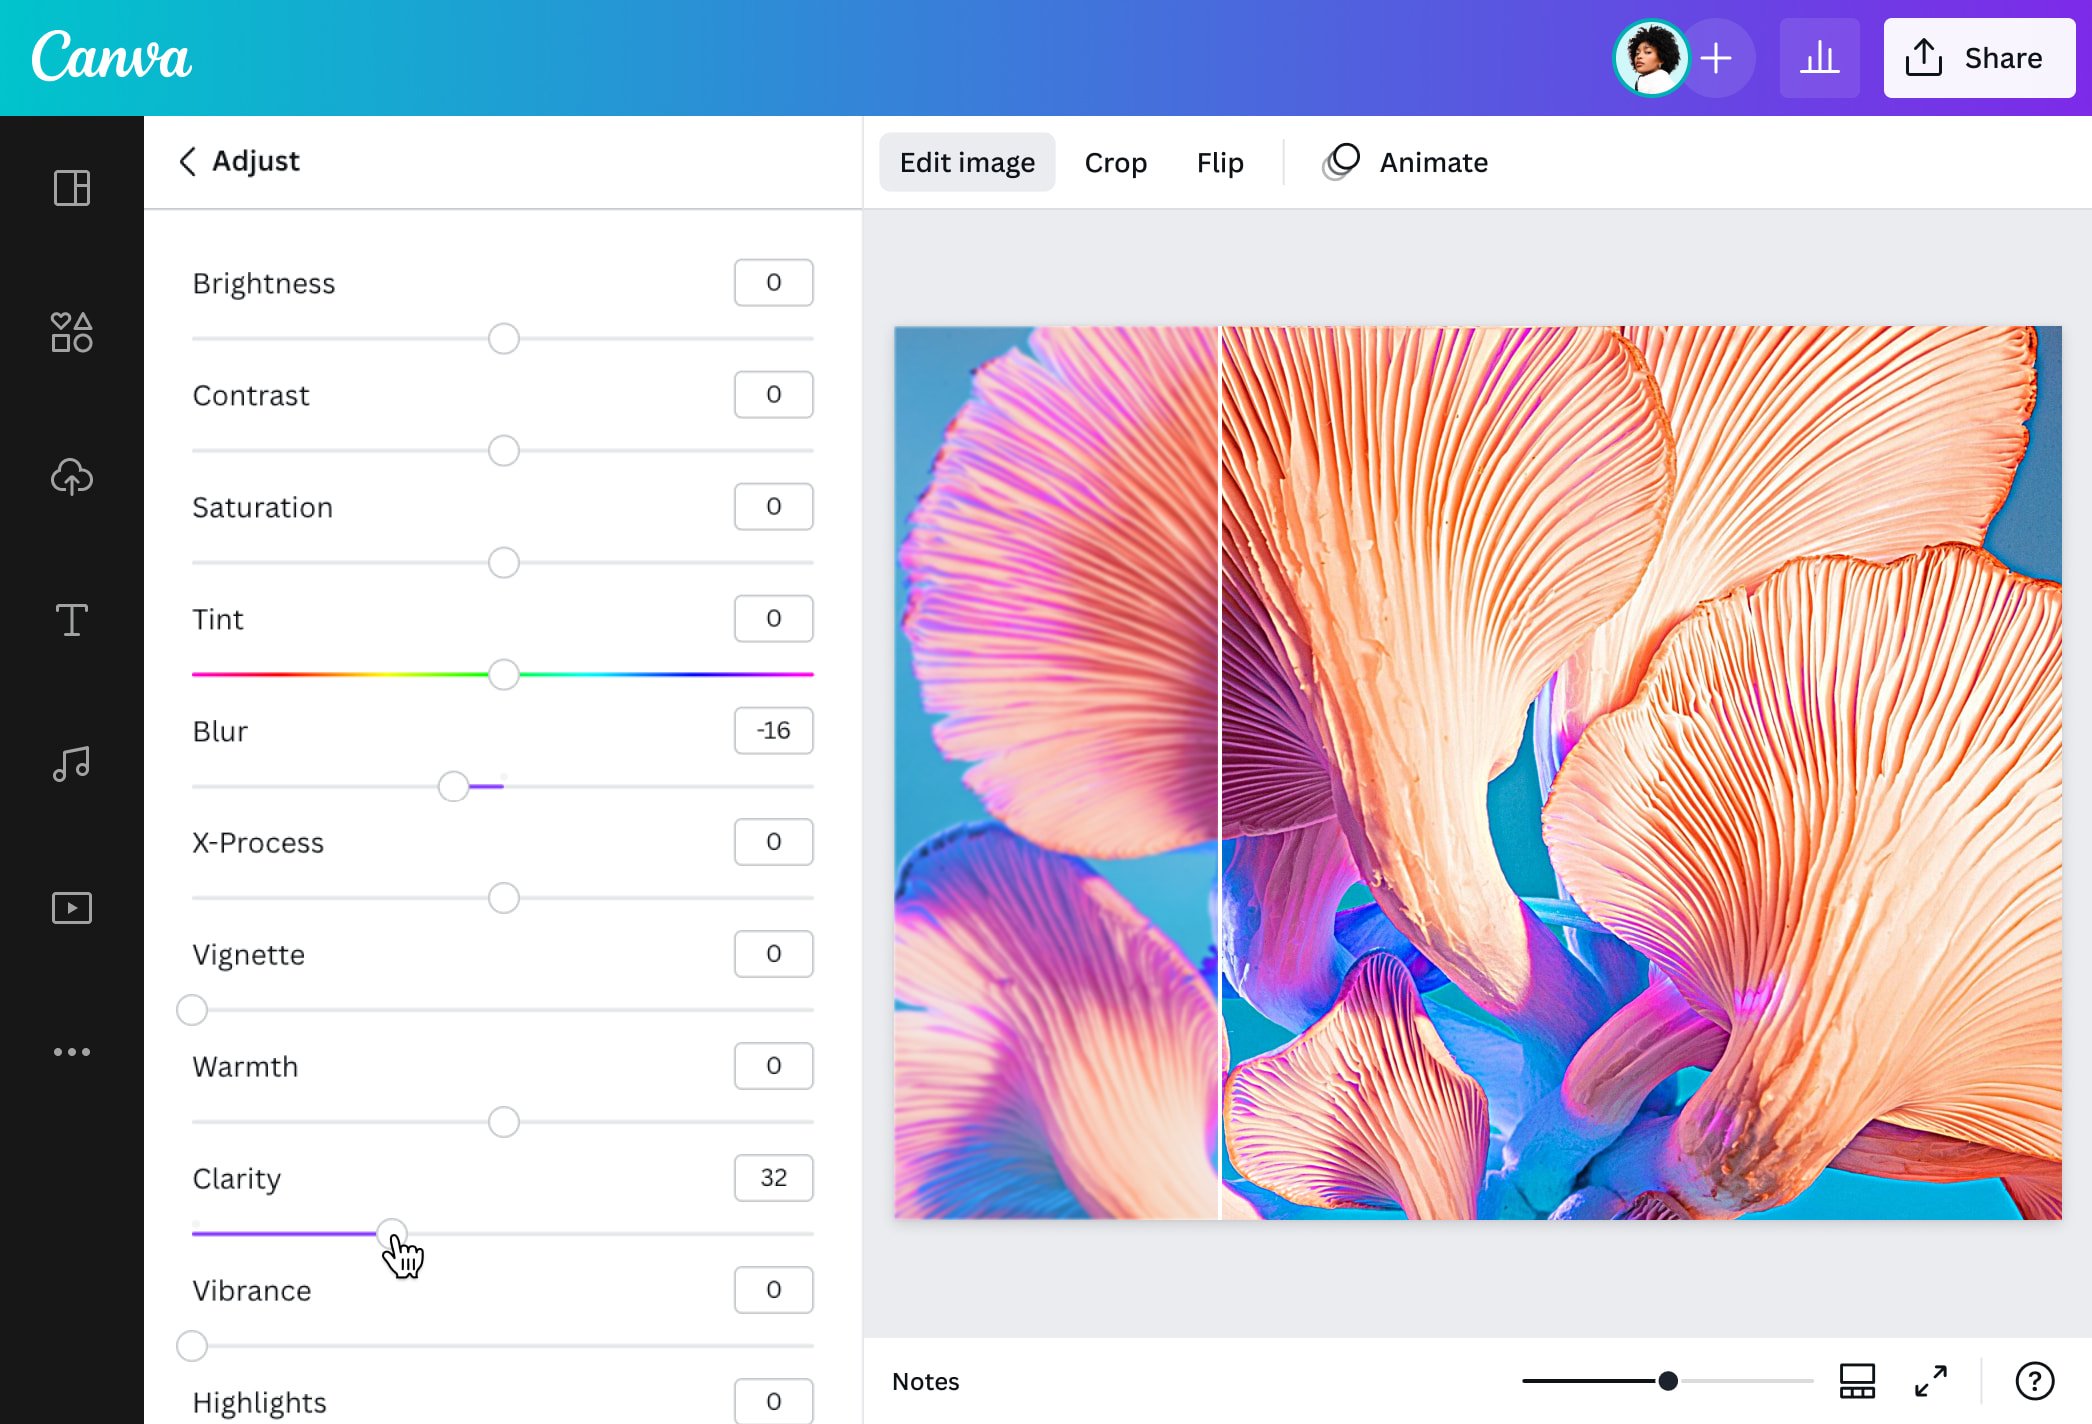Open the help button in bottom corner

coord(2035,1381)
